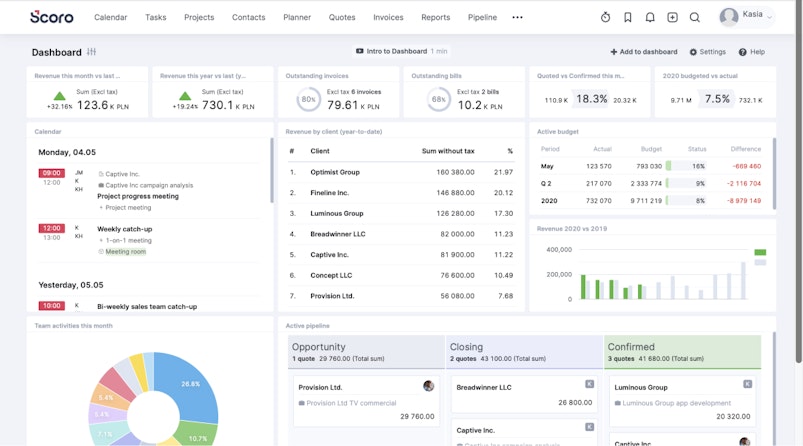The image size is (803, 446).
Task: Open the time tracker stopwatch icon
Action: (605, 17)
